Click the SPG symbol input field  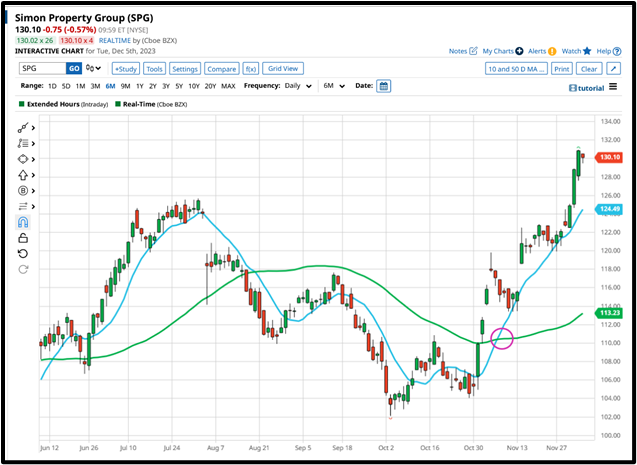[x=43, y=68]
